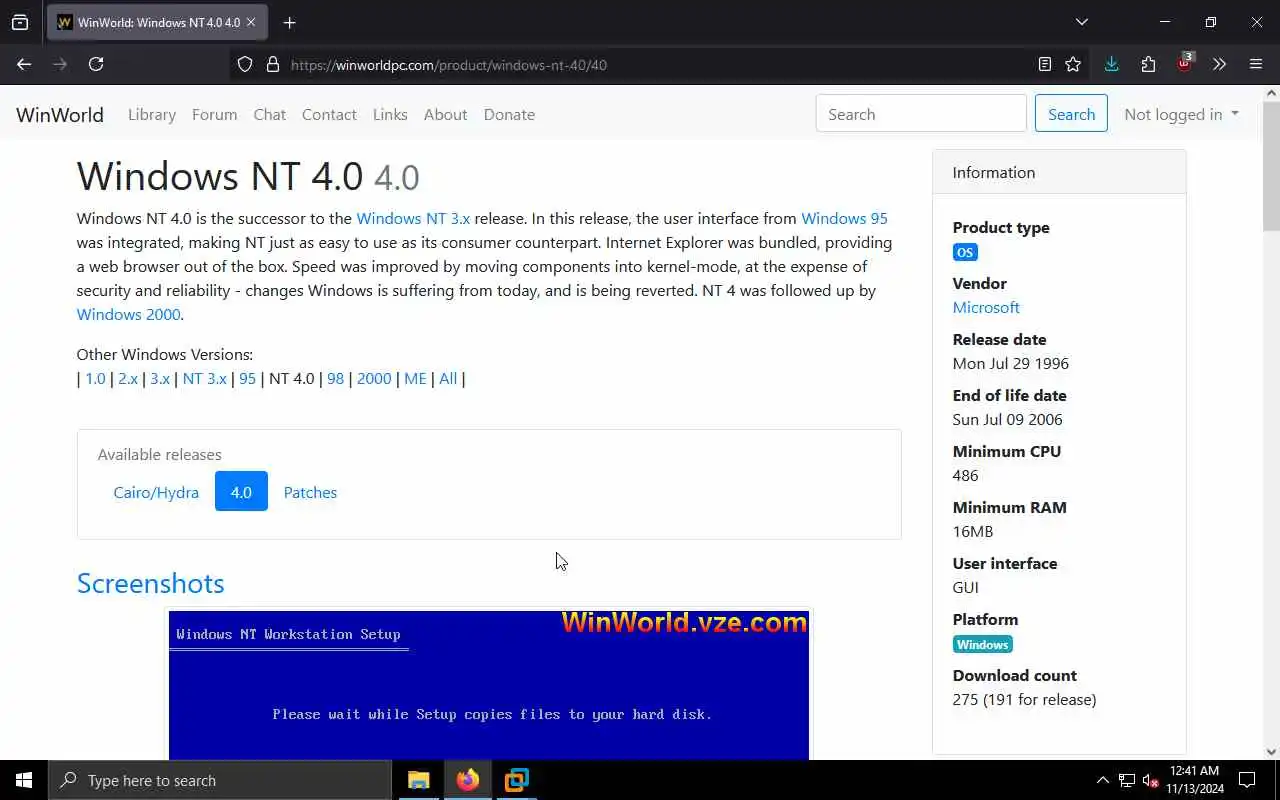Open File Explorer from taskbar

[x=419, y=780]
